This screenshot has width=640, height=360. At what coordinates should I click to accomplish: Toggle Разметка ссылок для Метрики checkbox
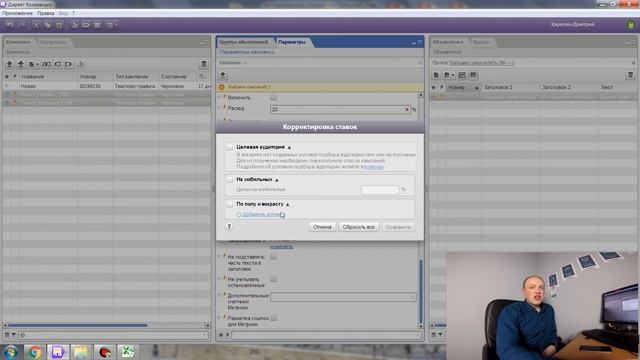pos(273,318)
